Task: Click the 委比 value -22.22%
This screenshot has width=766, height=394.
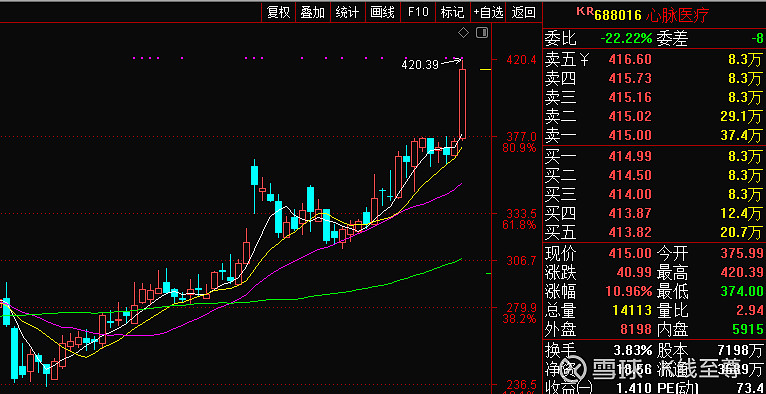Action: [626, 38]
